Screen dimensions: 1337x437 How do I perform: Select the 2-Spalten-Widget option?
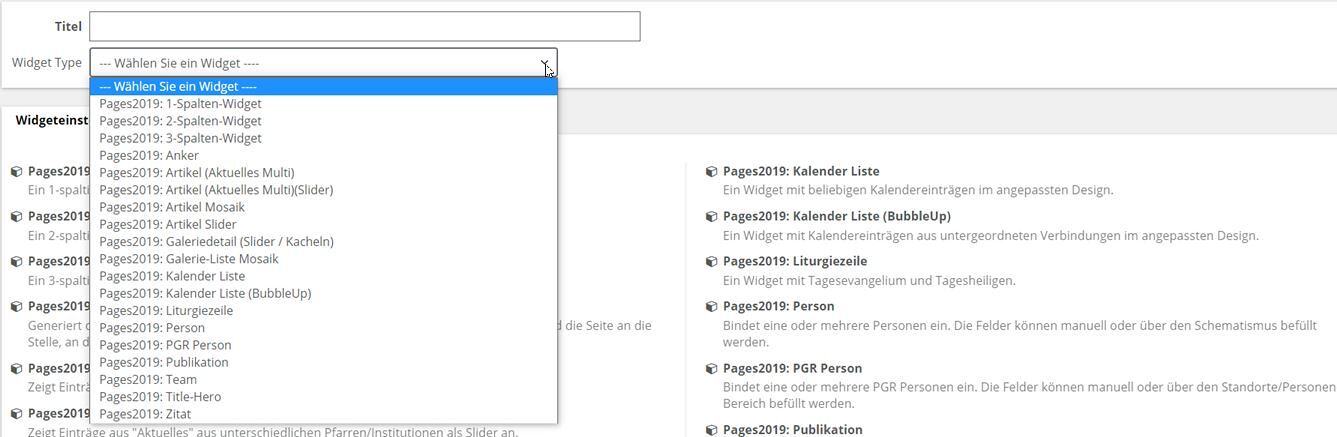point(180,121)
